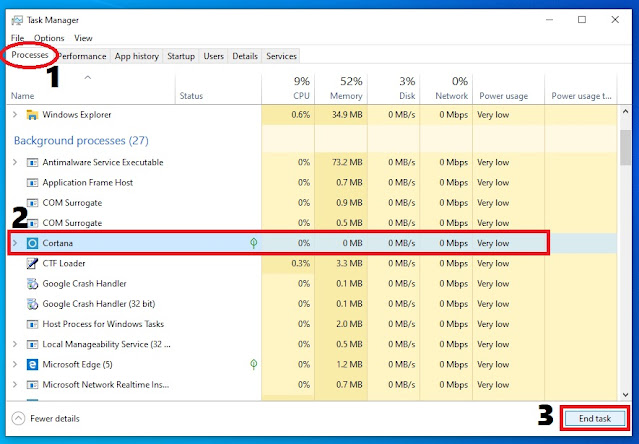Click Cortana's green suspended leaf icon

253,243
